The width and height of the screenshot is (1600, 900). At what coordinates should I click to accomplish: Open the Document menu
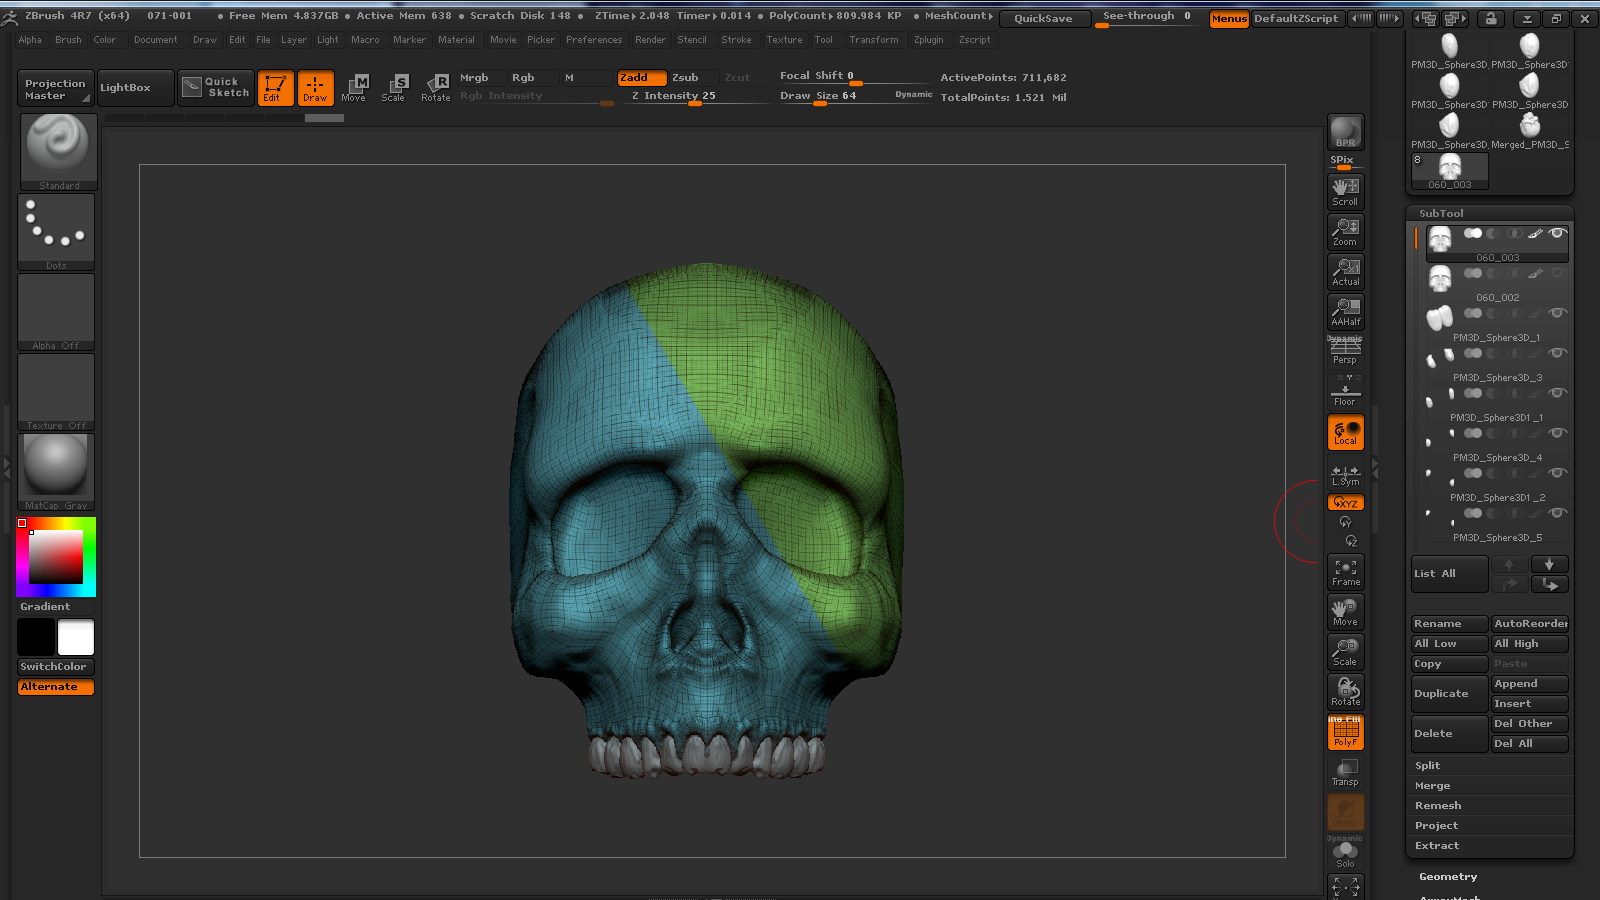pos(156,40)
